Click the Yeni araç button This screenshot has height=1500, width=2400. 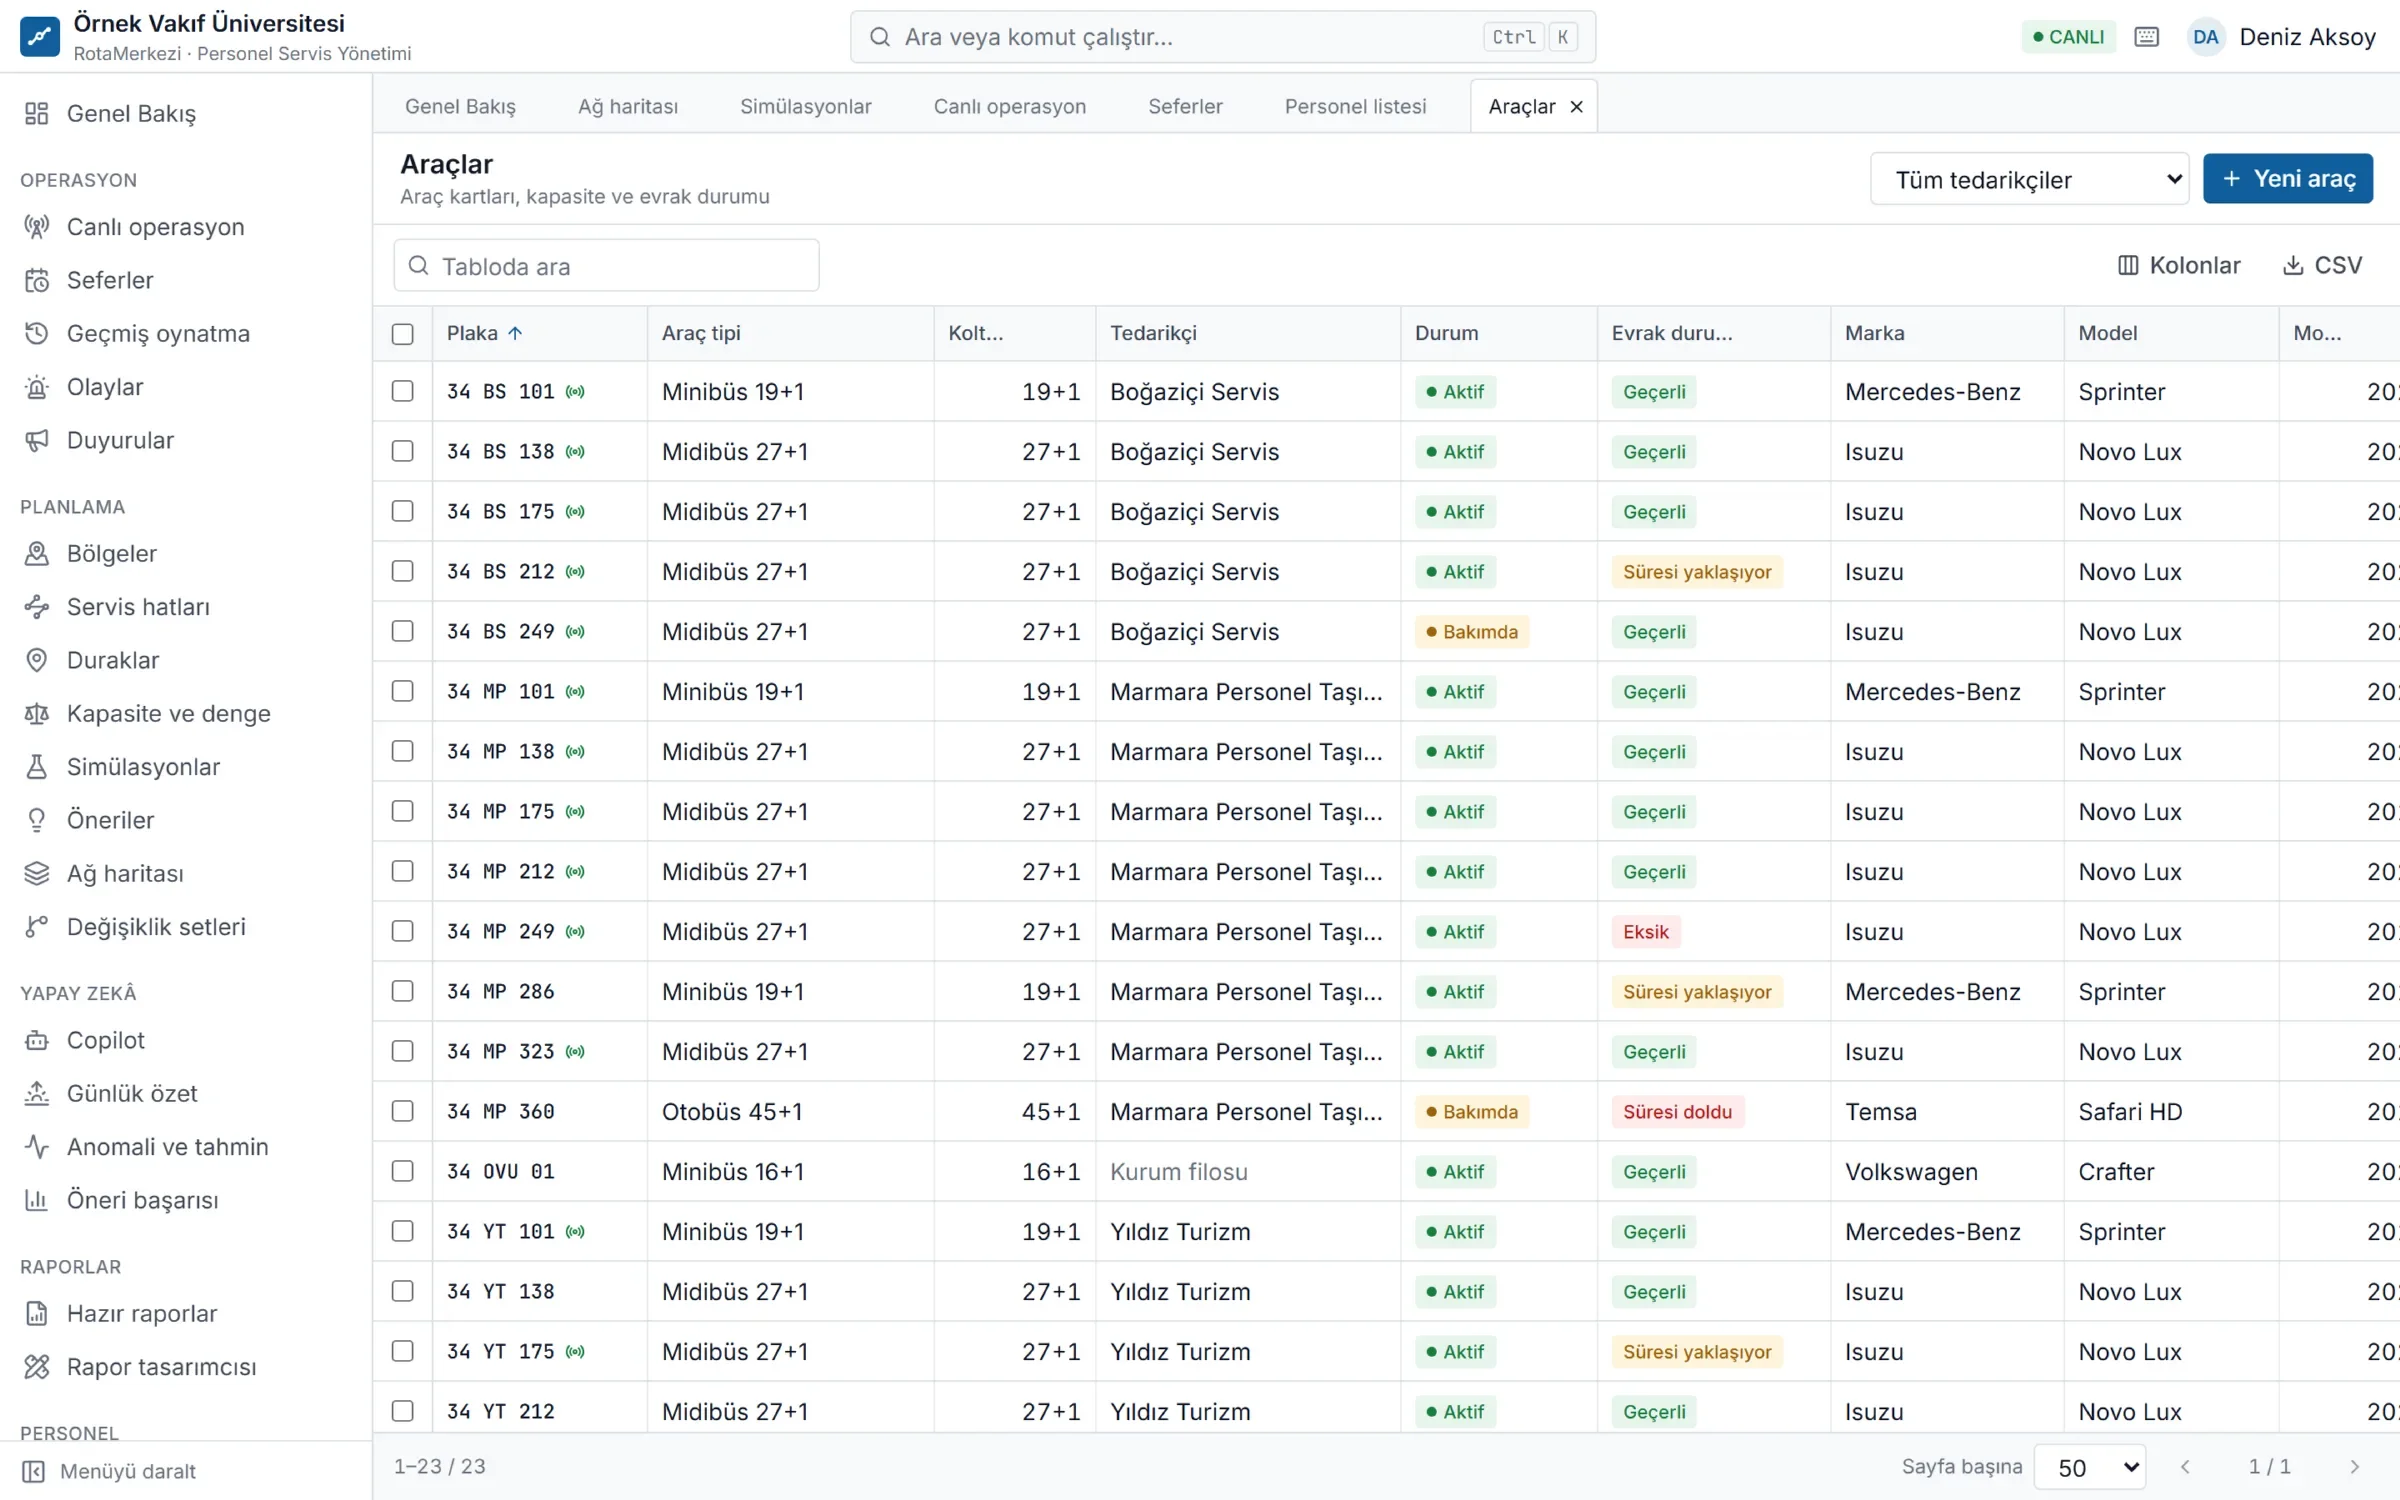tap(2288, 179)
